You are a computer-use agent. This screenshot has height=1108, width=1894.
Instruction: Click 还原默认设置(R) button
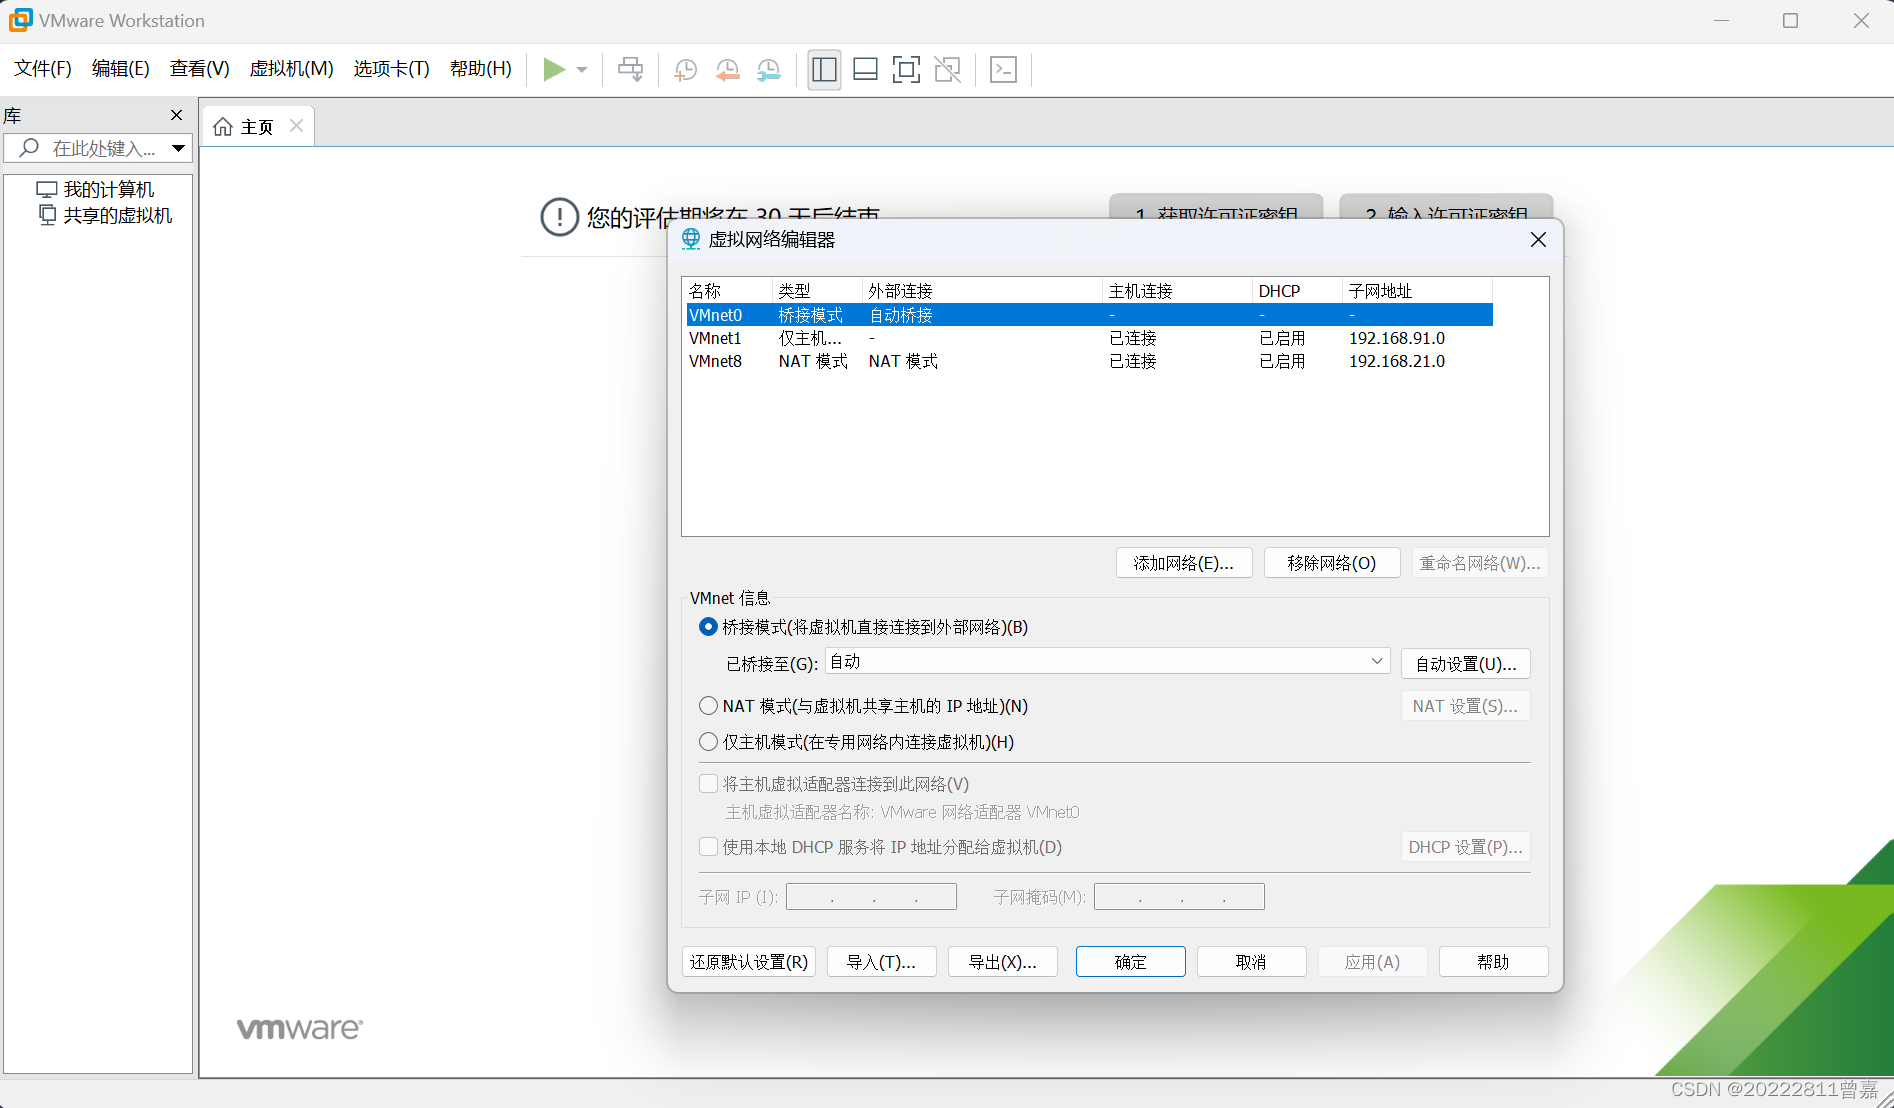[x=749, y=962]
